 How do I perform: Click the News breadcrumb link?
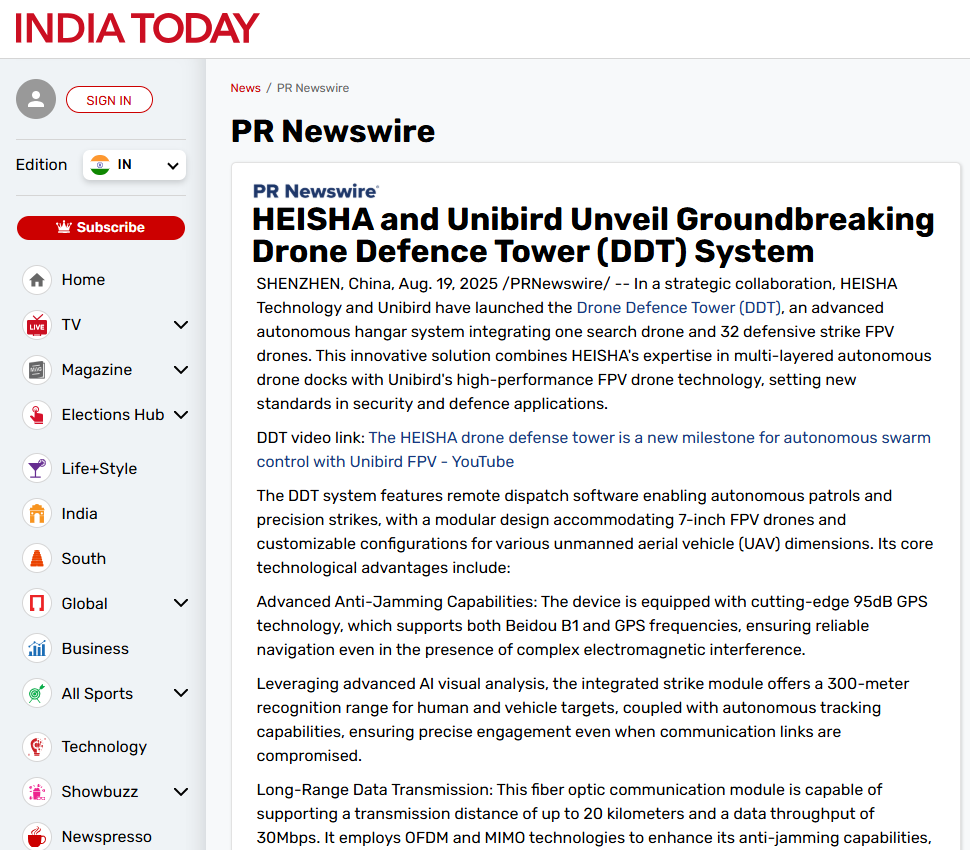pyautogui.click(x=245, y=88)
